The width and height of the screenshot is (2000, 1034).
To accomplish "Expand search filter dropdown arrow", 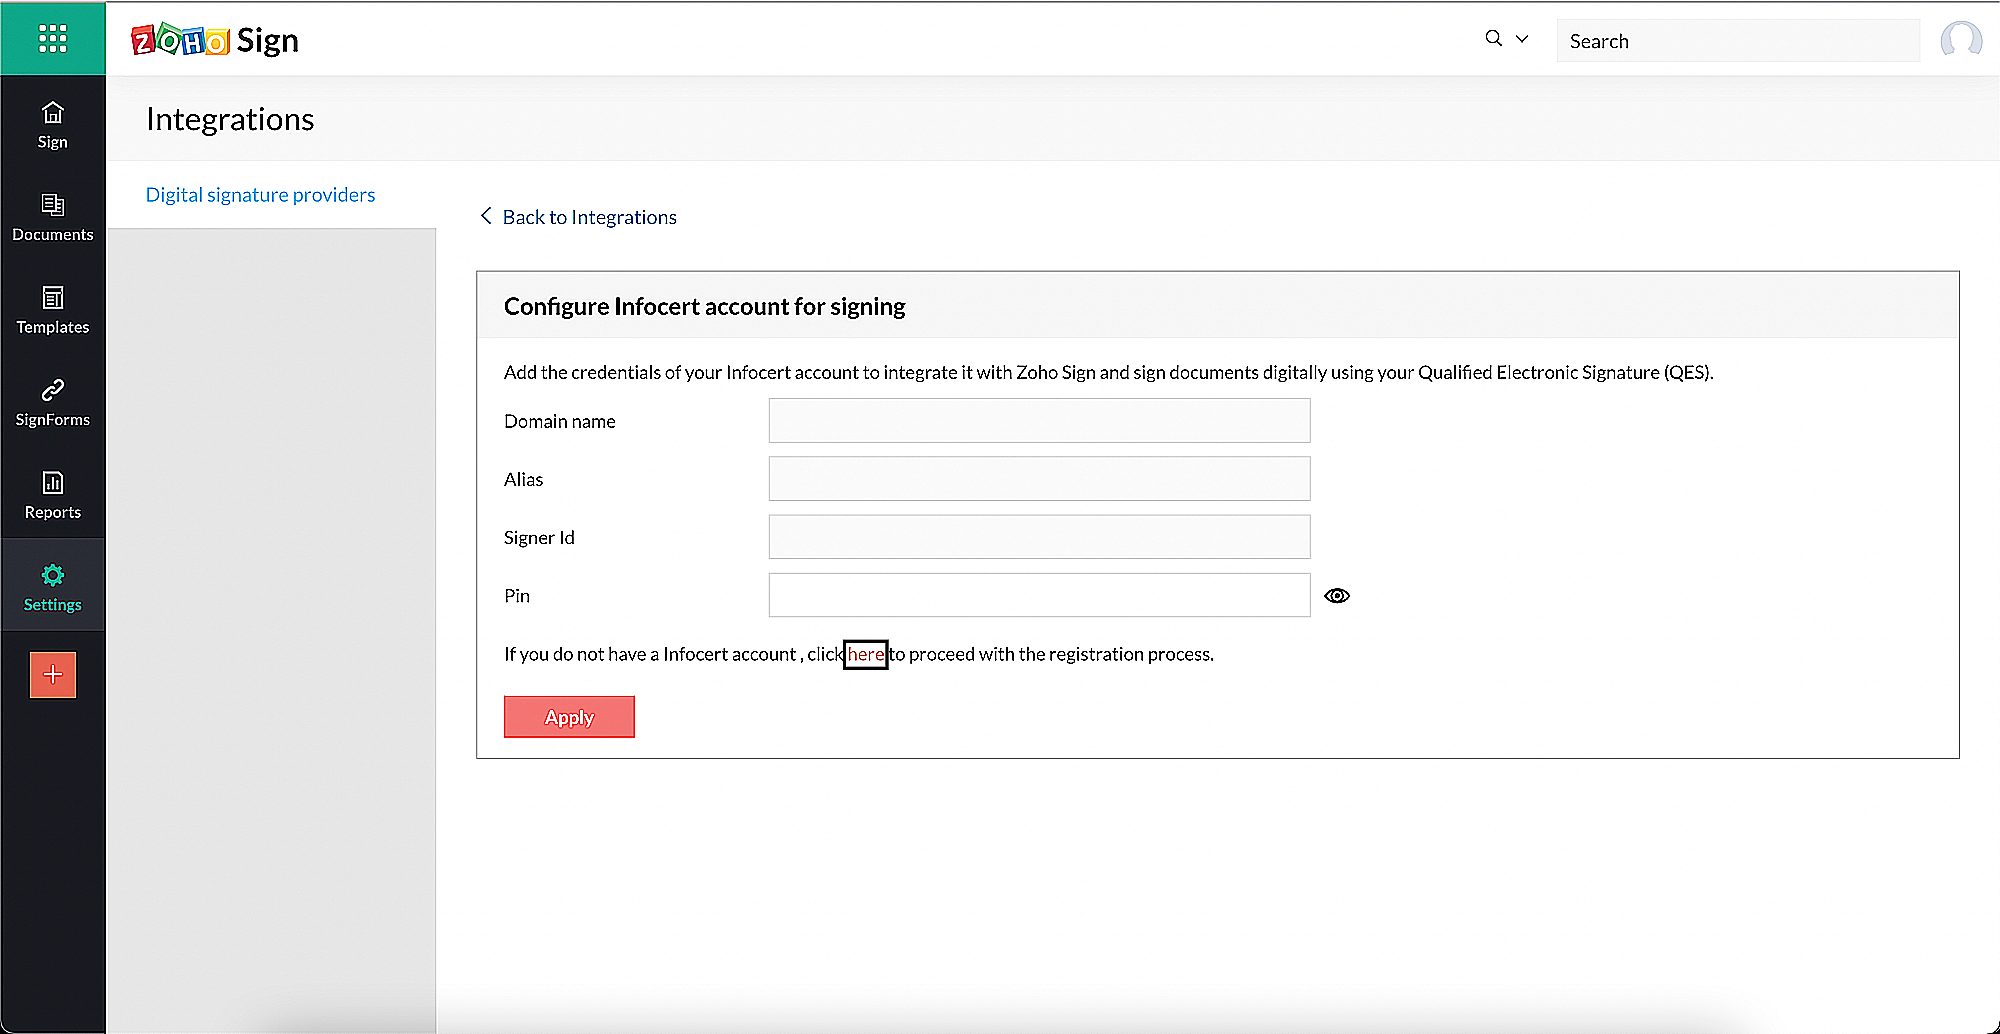I will (1522, 39).
